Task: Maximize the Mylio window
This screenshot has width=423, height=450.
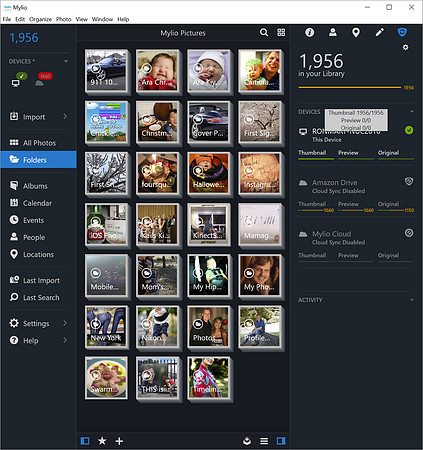Action: (x=389, y=7)
